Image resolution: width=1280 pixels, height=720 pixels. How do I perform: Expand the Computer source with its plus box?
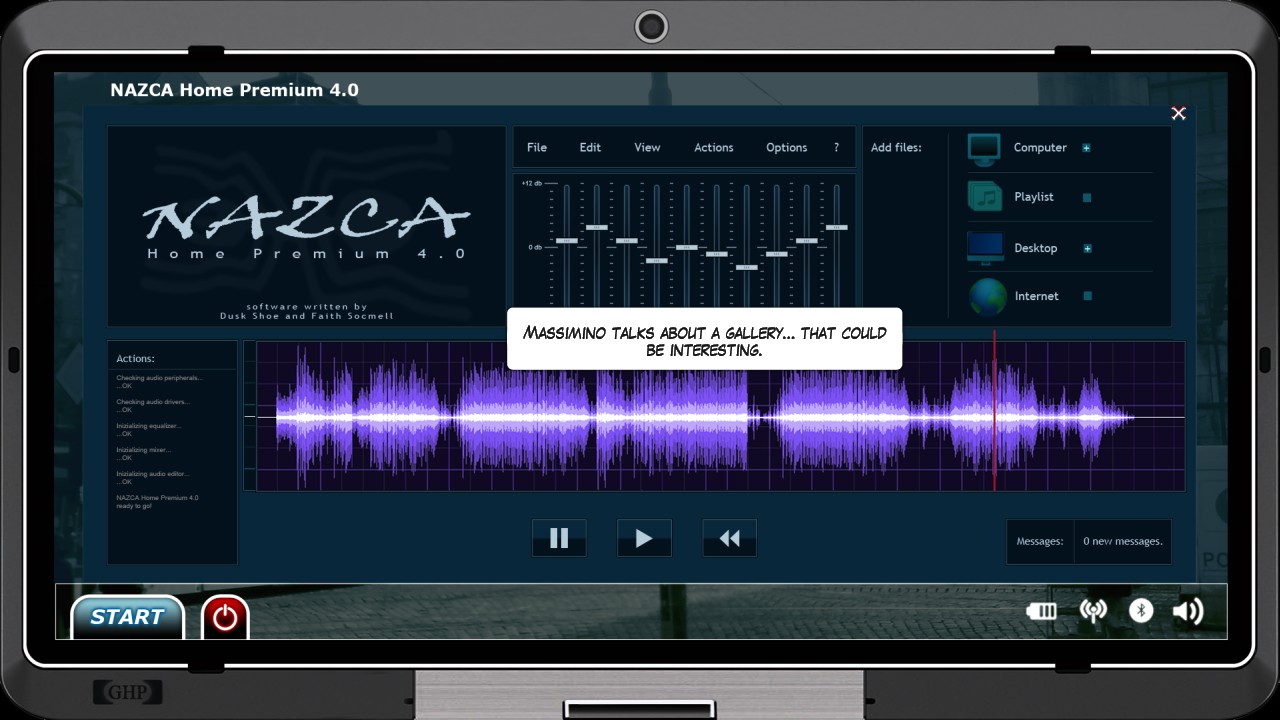click(x=1086, y=148)
